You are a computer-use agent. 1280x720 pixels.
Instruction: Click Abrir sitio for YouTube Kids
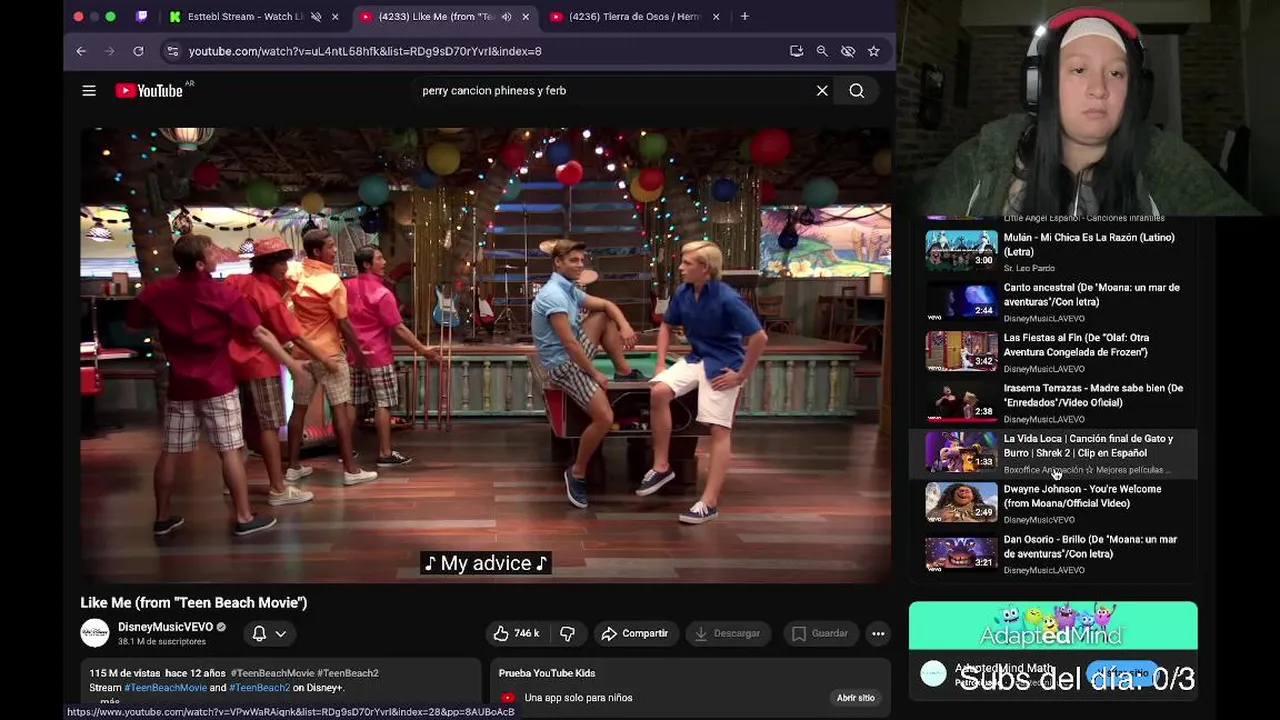855,698
